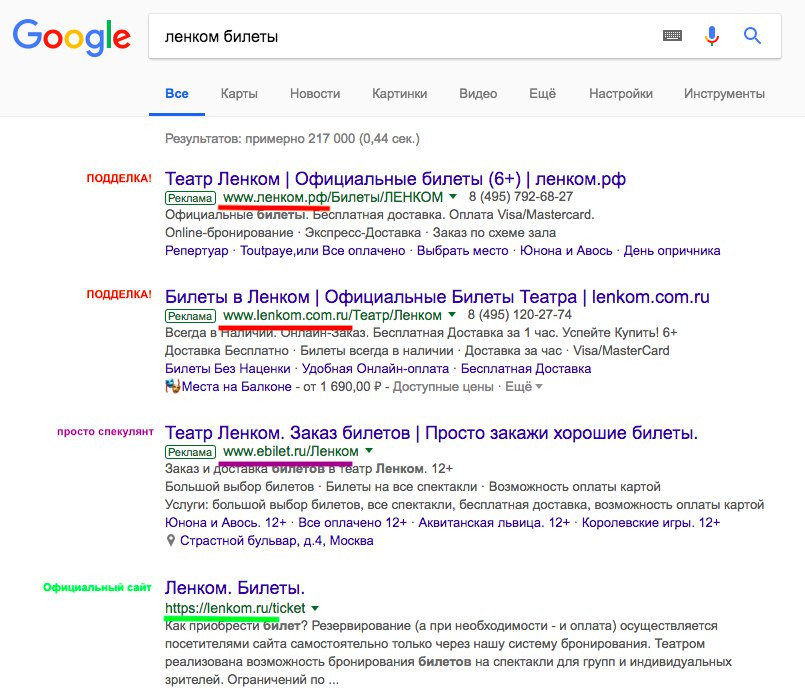This screenshot has width=805, height=700.
Task: Click the results count text примерно 217 000
Action: 300,139
